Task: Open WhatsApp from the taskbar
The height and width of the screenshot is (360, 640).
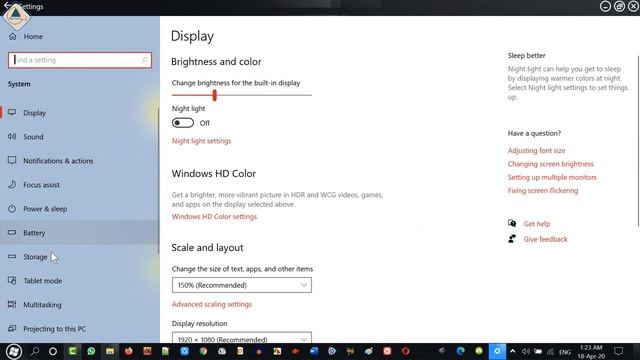Action: (x=91, y=351)
